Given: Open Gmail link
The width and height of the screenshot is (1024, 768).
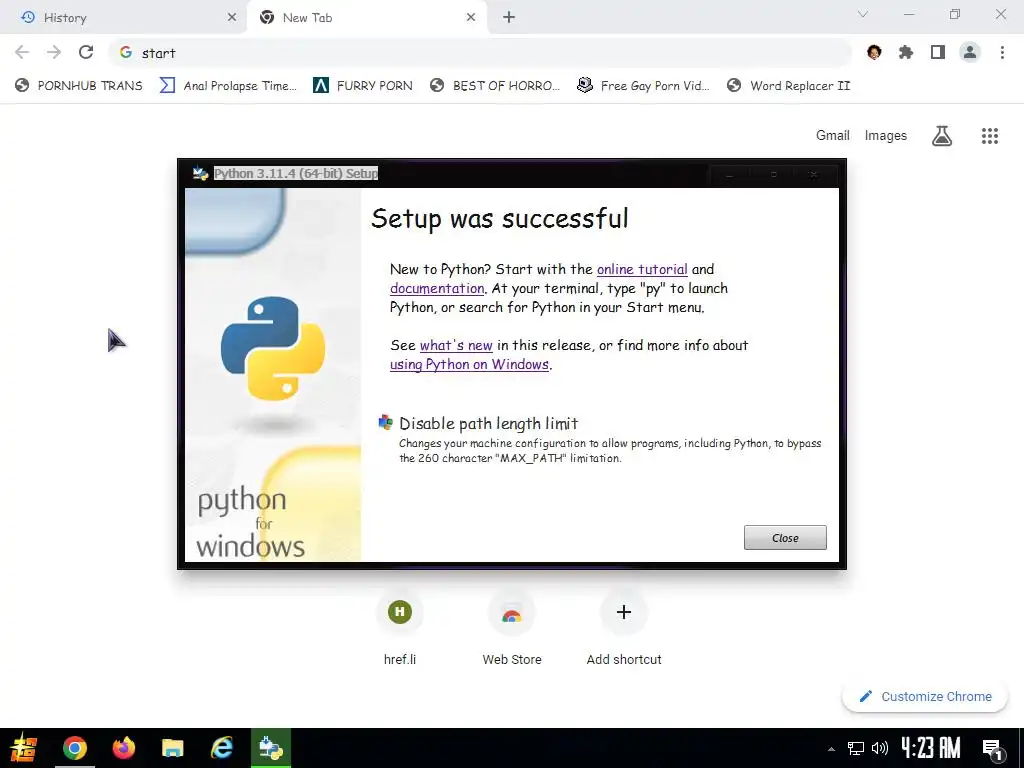Looking at the screenshot, I should (x=833, y=135).
